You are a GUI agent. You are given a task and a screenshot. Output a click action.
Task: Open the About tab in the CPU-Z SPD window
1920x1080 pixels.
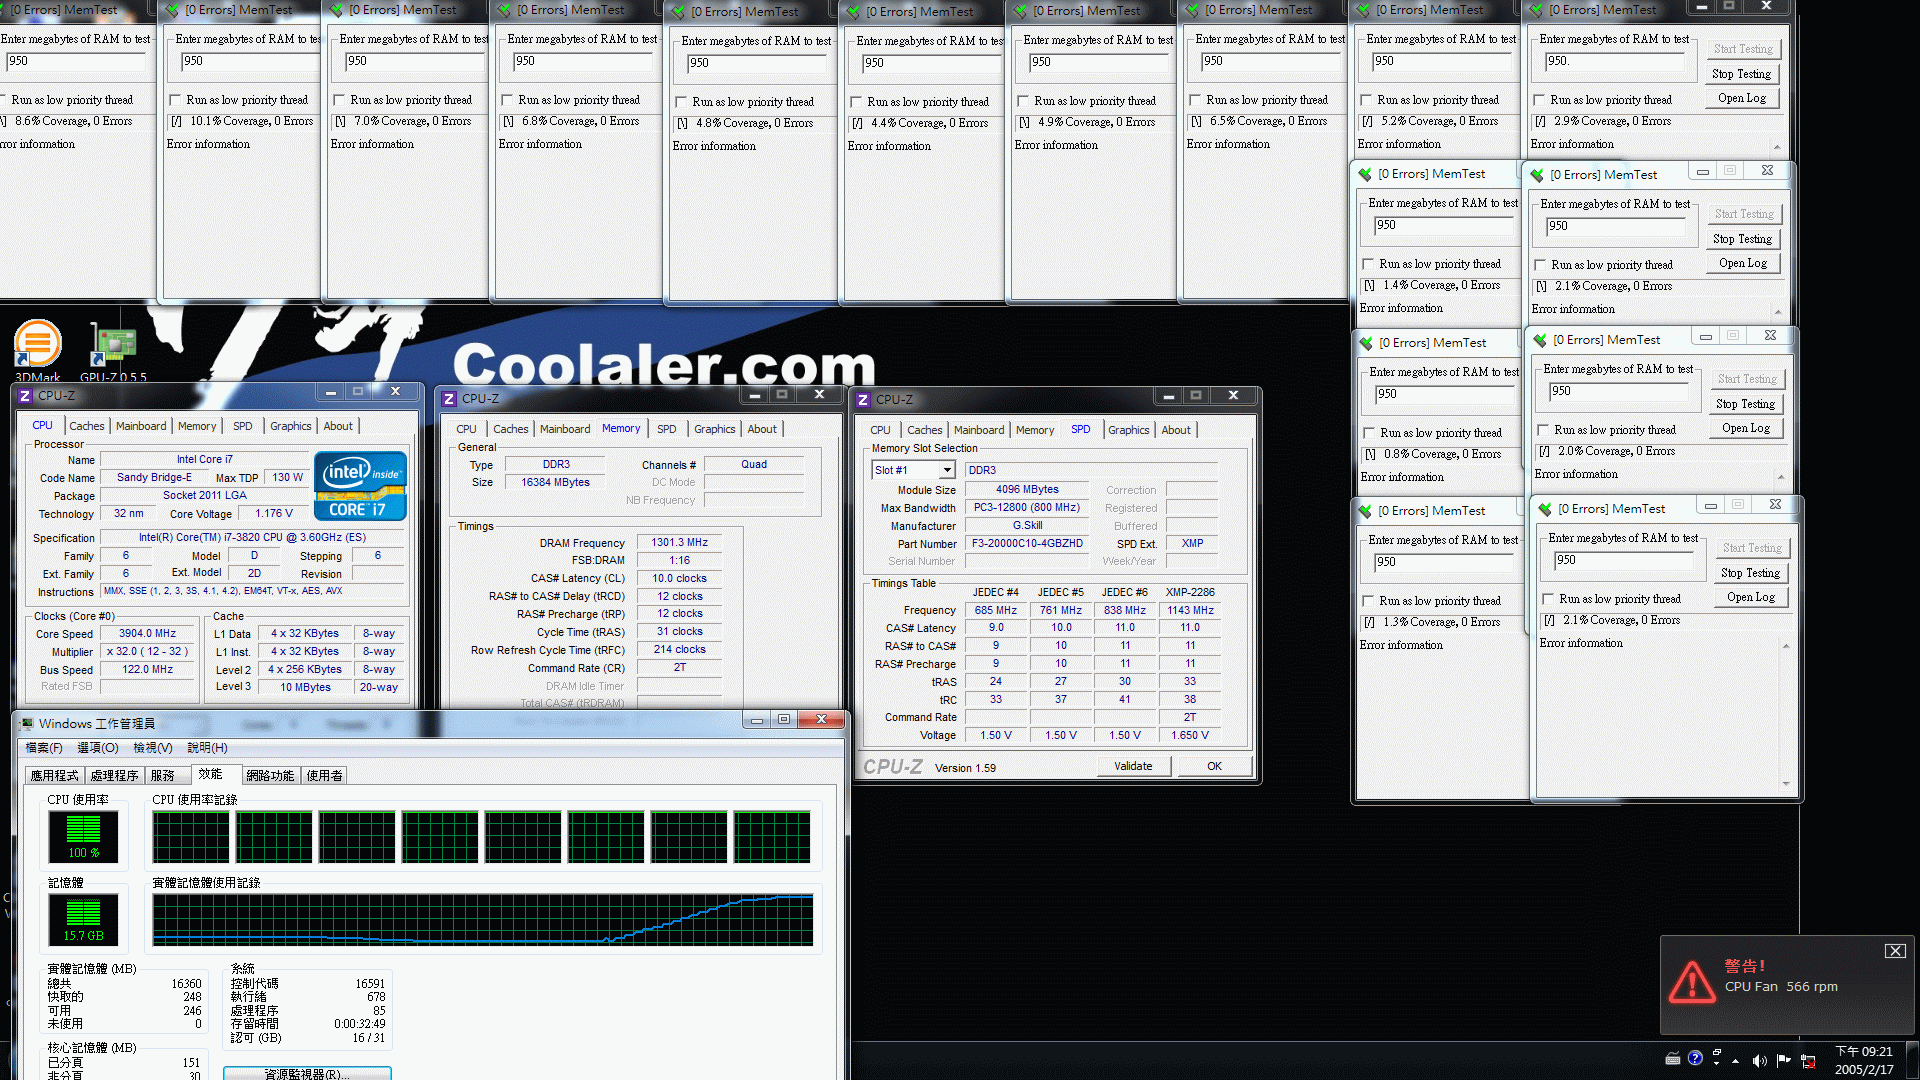(1176, 430)
